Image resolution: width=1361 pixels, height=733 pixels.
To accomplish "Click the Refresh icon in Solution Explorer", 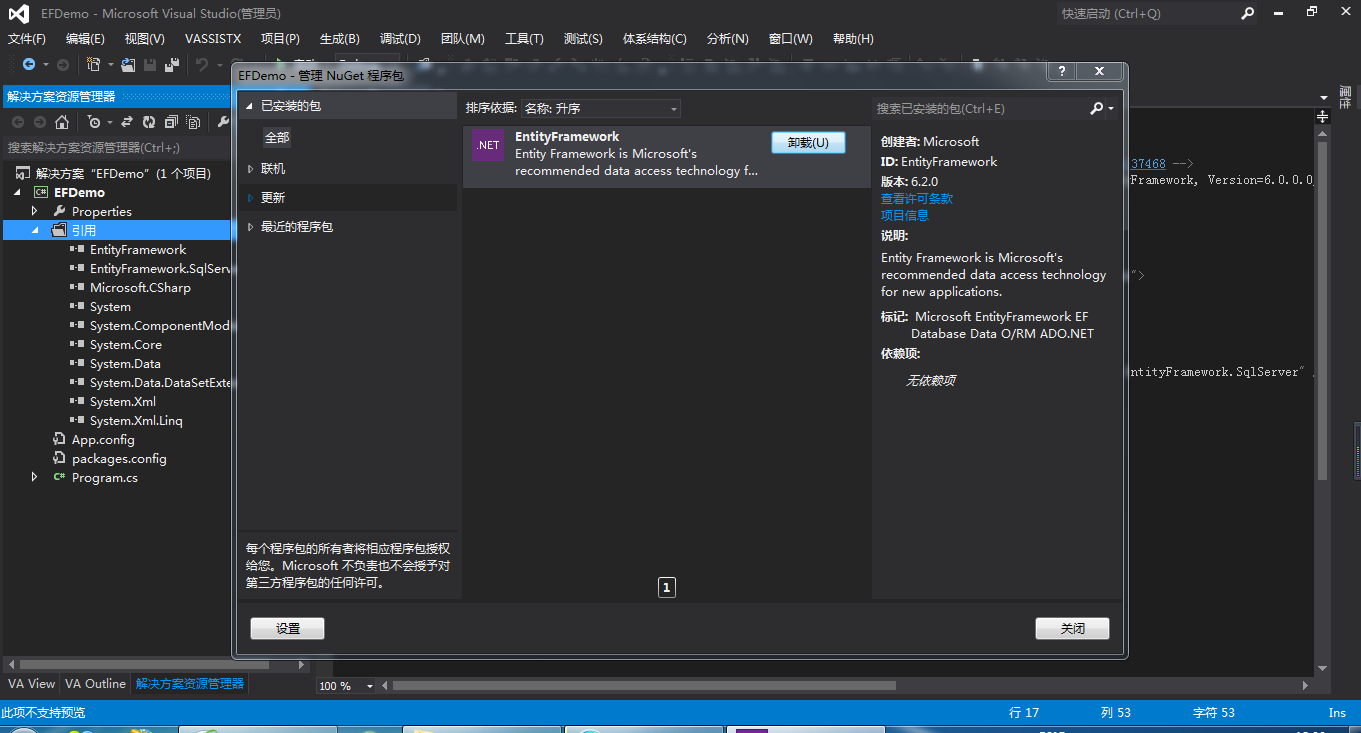I will click(x=149, y=122).
